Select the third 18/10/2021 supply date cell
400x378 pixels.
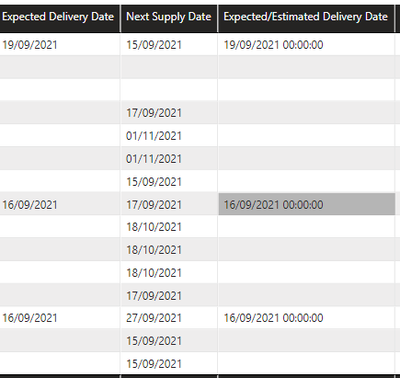coord(154,273)
